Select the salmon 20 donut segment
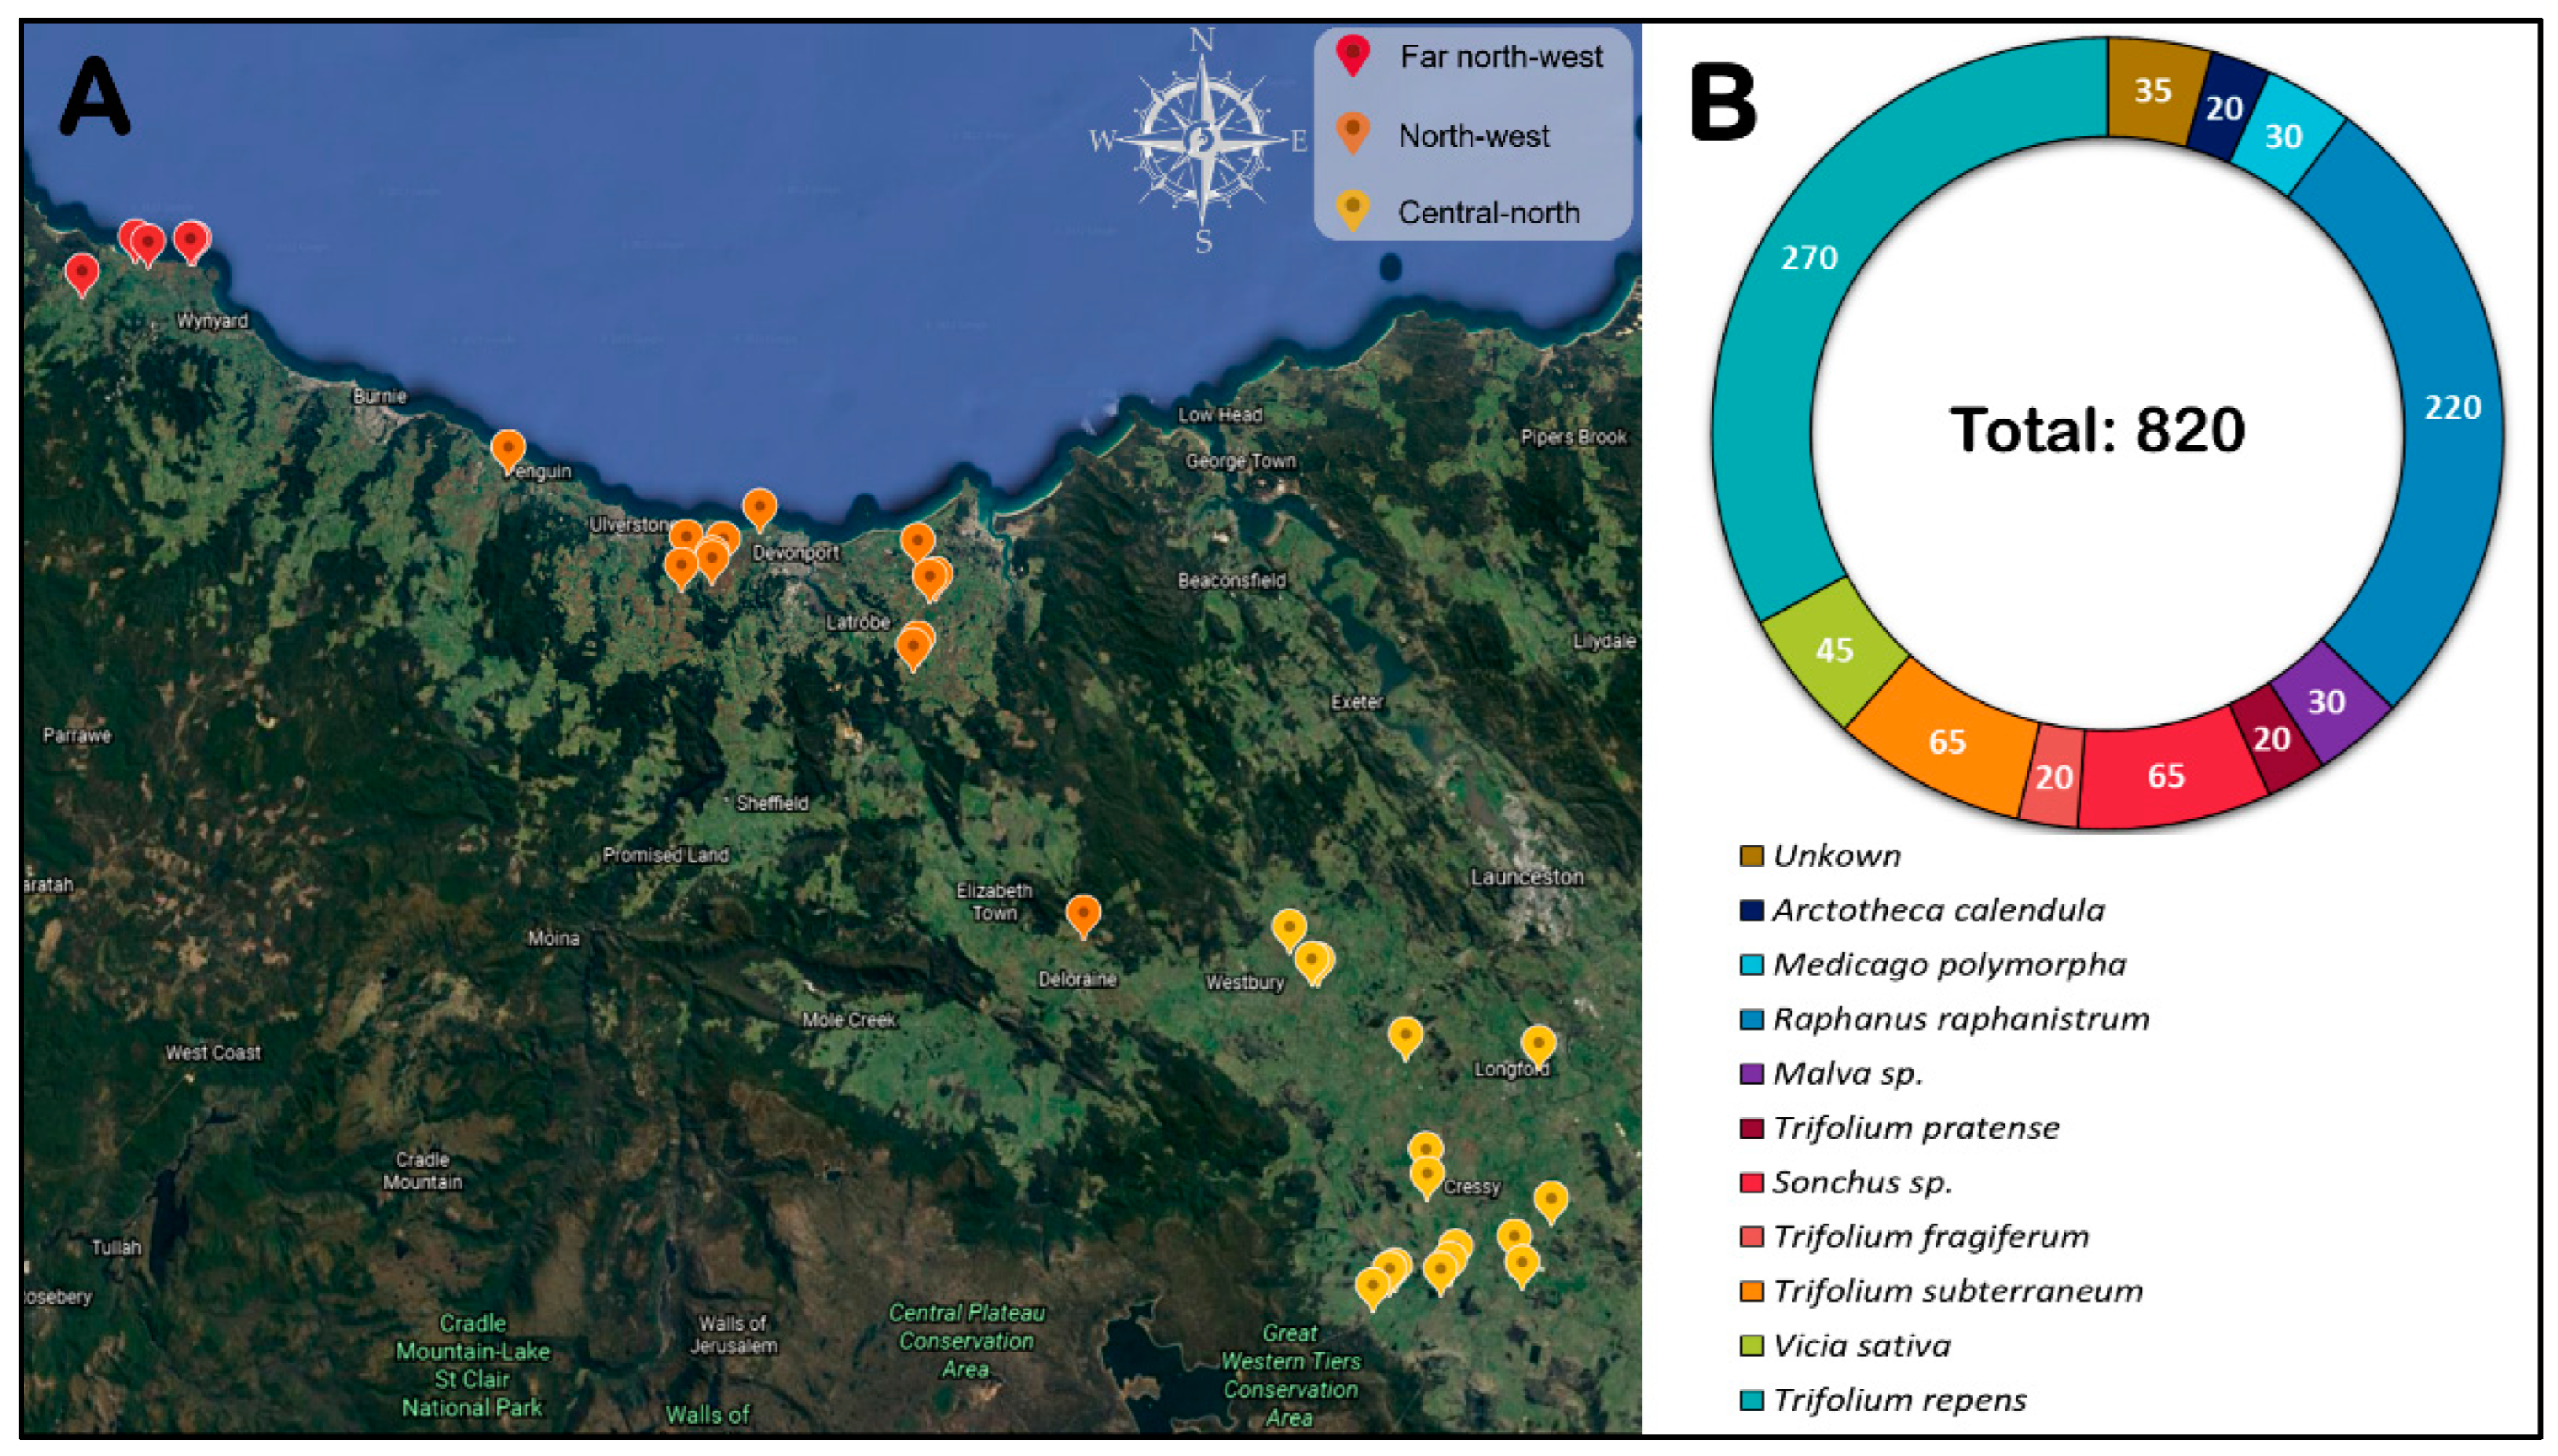The width and height of the screenshot is (2558, 1456). click(x=2054, y=777)
